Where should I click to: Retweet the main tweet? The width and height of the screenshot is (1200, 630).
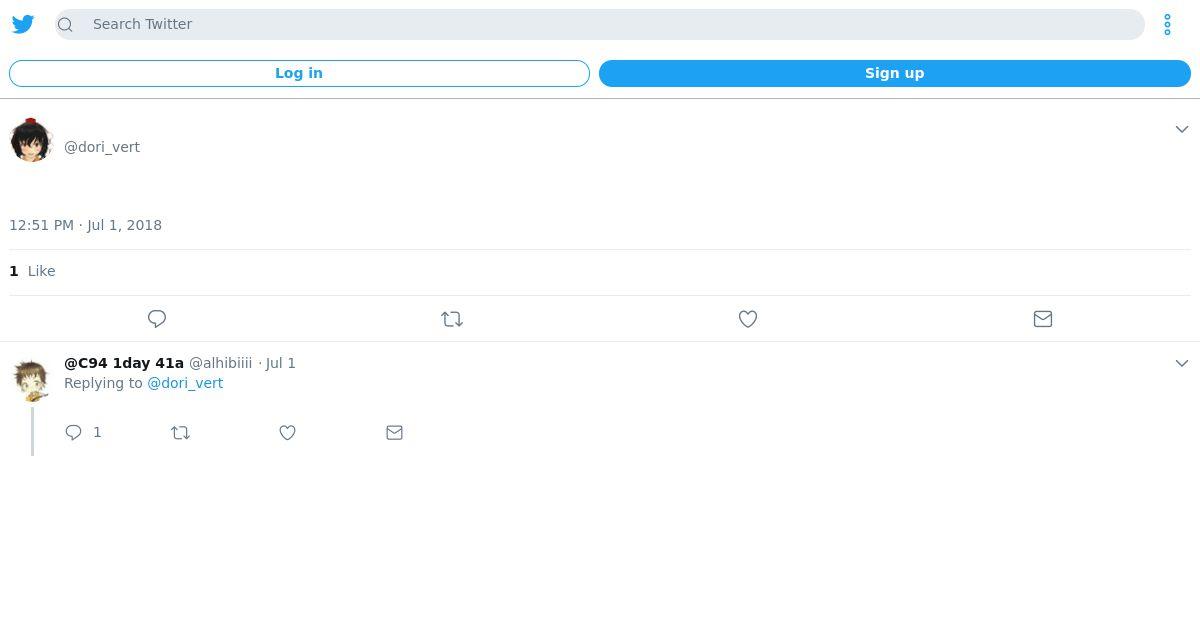[x=452, y=319]
